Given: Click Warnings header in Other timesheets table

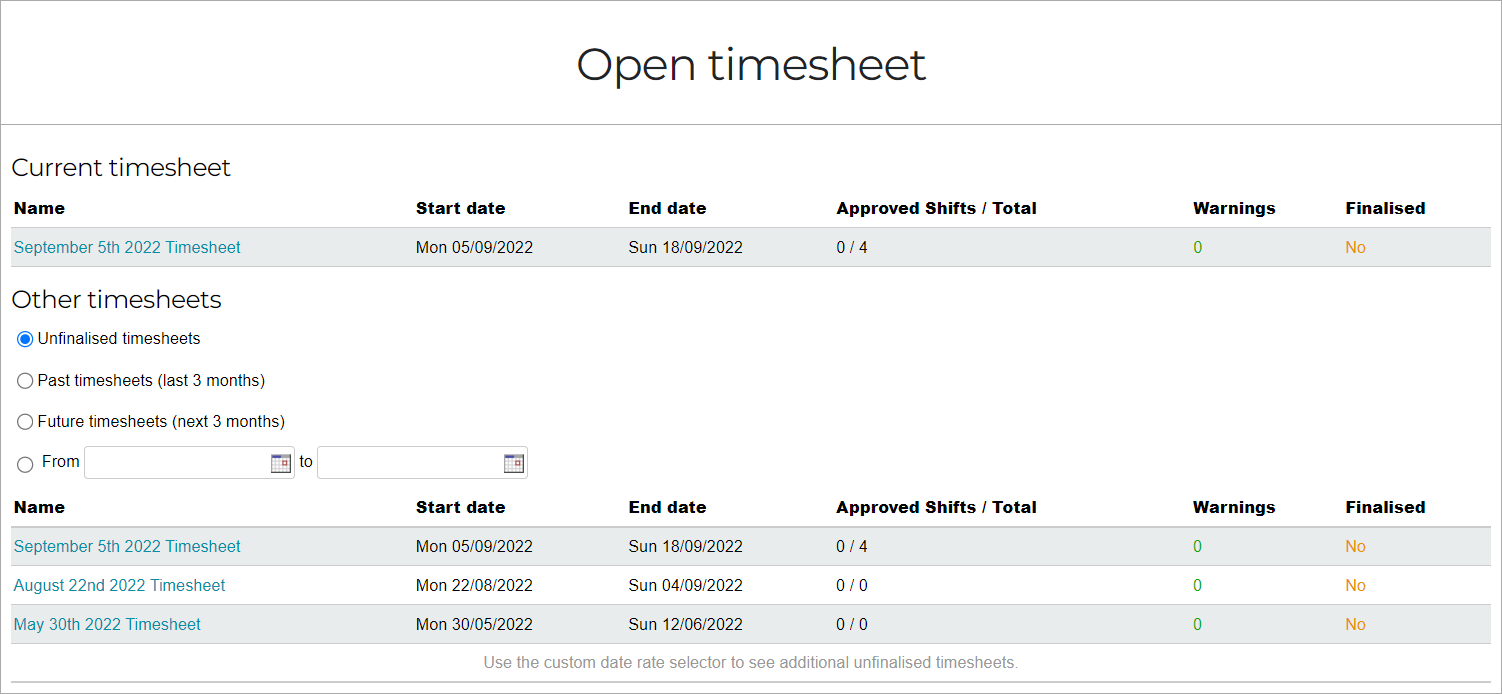Looking at the screenshot, I should click(1234, 507).
